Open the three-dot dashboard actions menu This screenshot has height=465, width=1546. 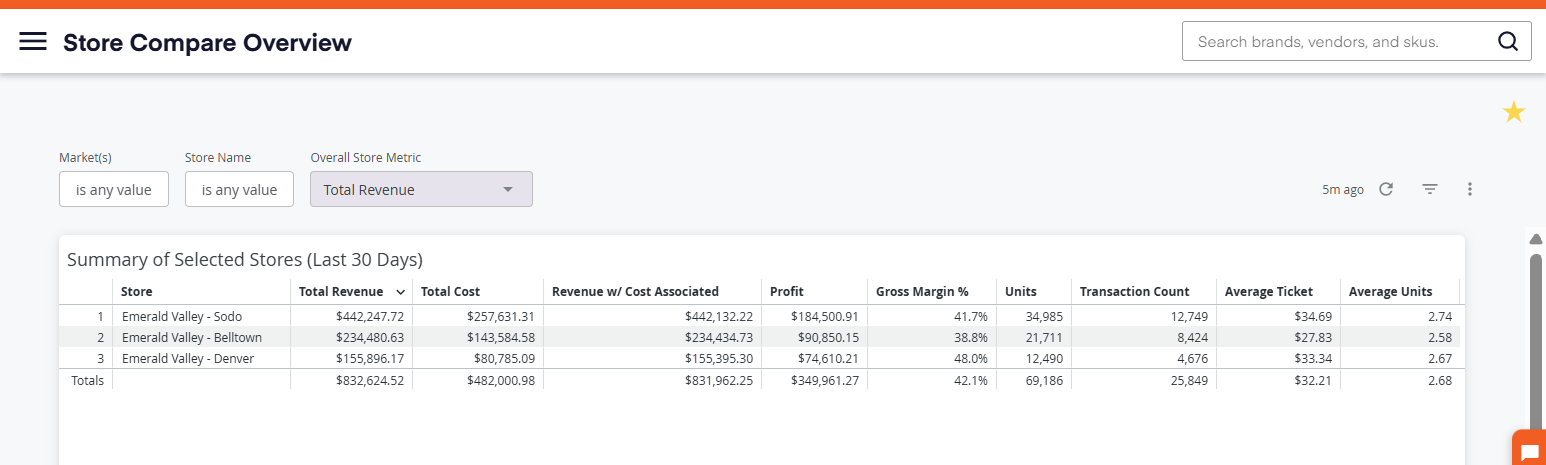click(x=1470, y=189)
